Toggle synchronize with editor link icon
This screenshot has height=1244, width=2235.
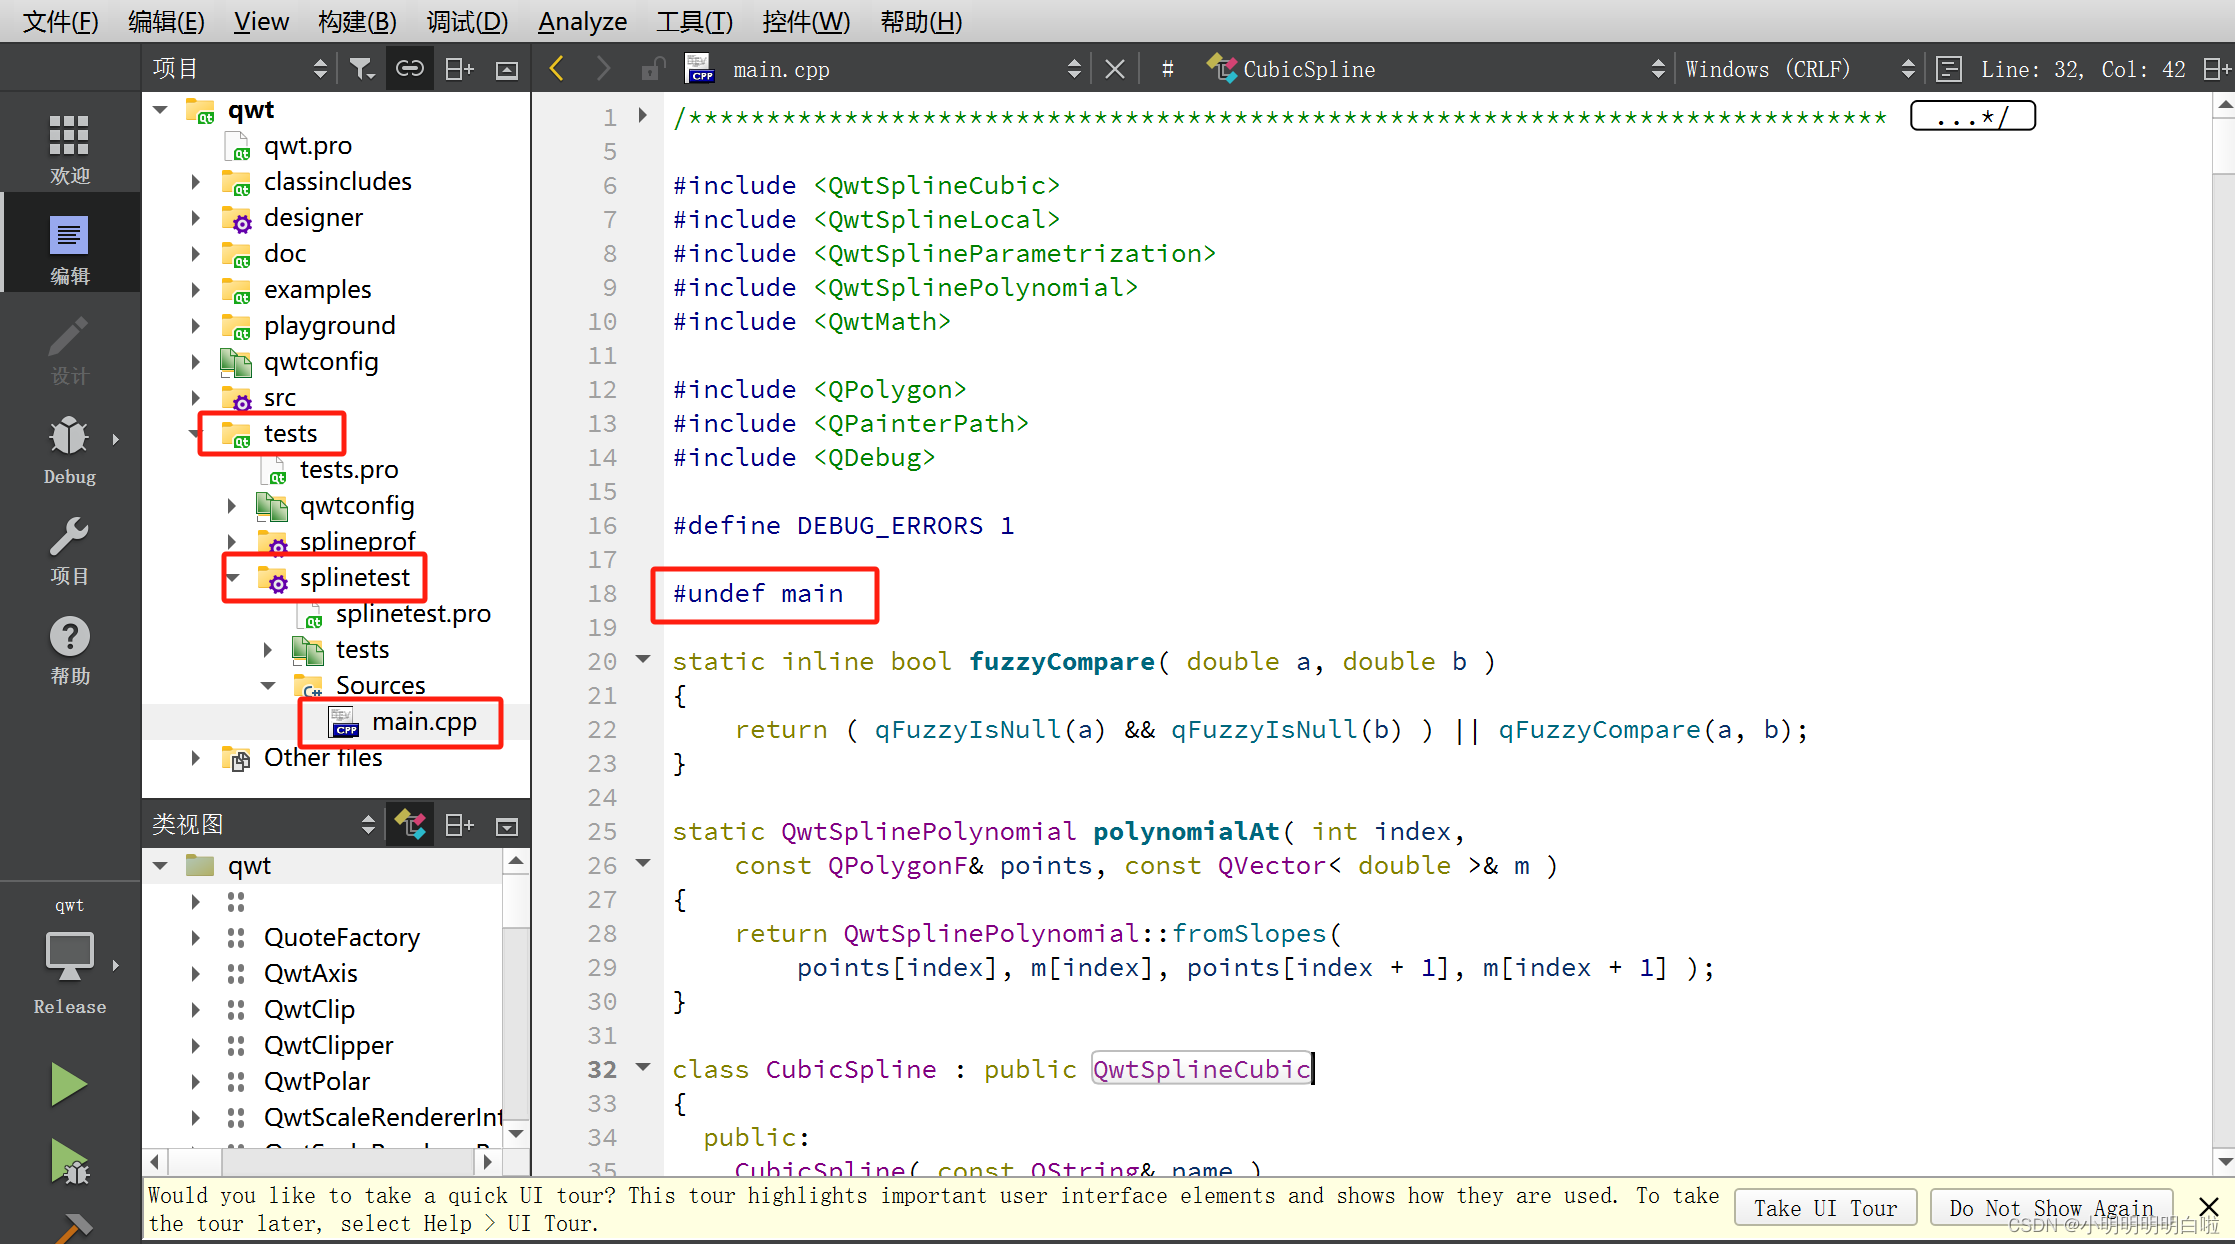(x=410, y=69)
